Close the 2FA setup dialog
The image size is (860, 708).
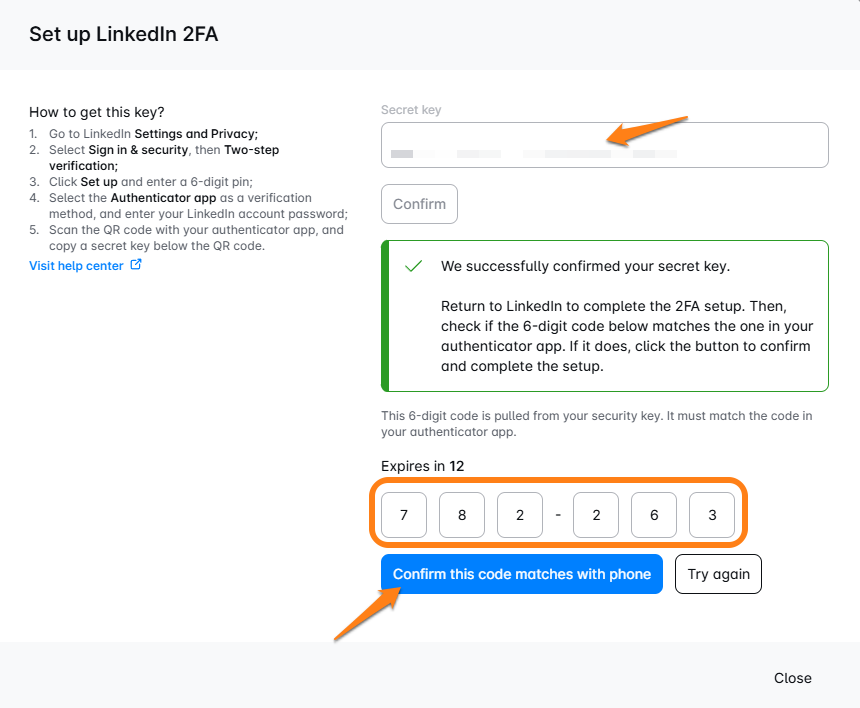(793, 678)
